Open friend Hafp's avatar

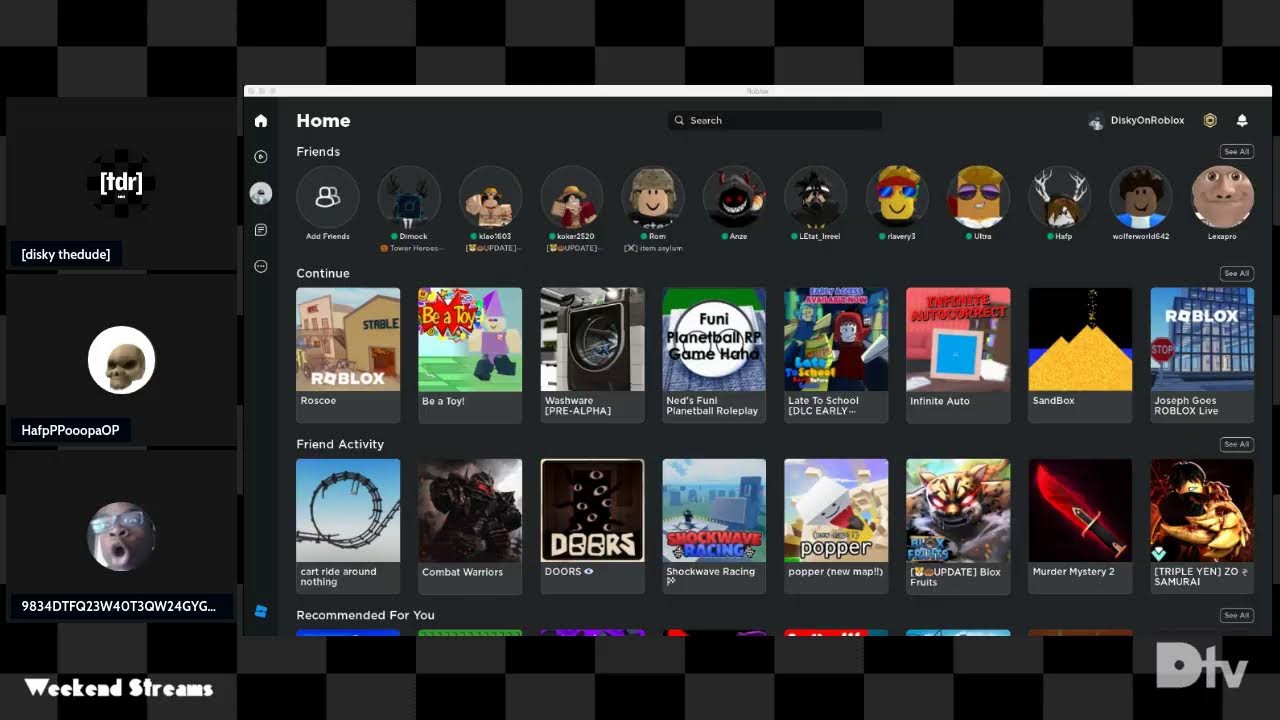click(1060, 197)
